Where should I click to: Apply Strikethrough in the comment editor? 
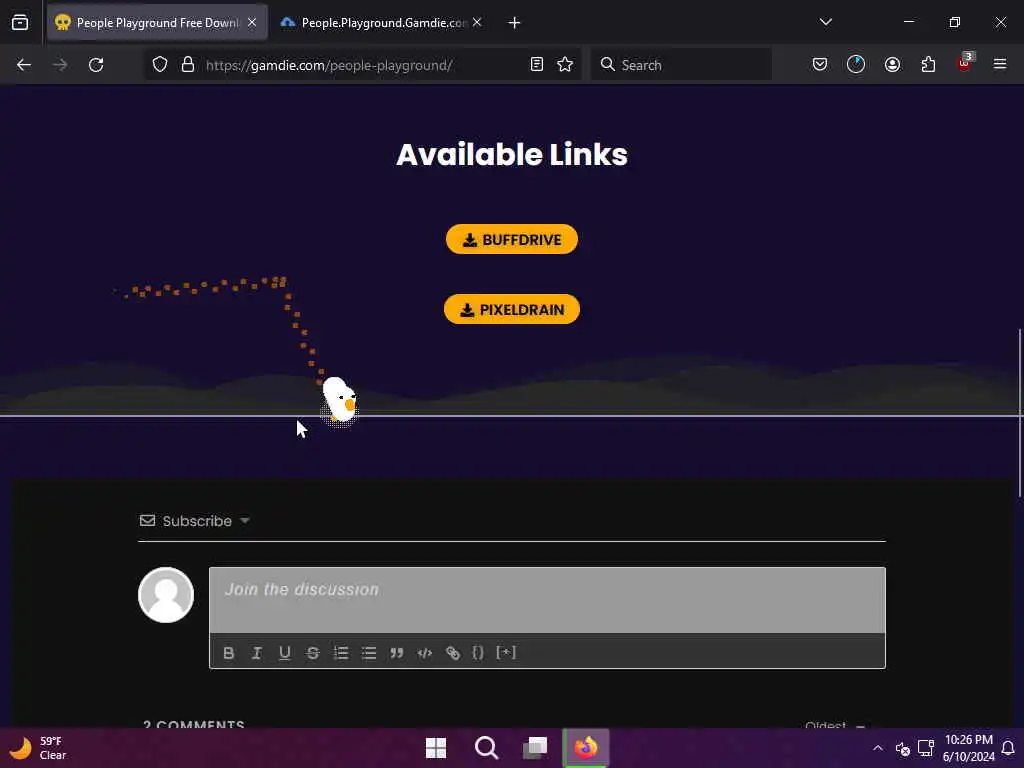pyautogui.click(x=313, y=652)
